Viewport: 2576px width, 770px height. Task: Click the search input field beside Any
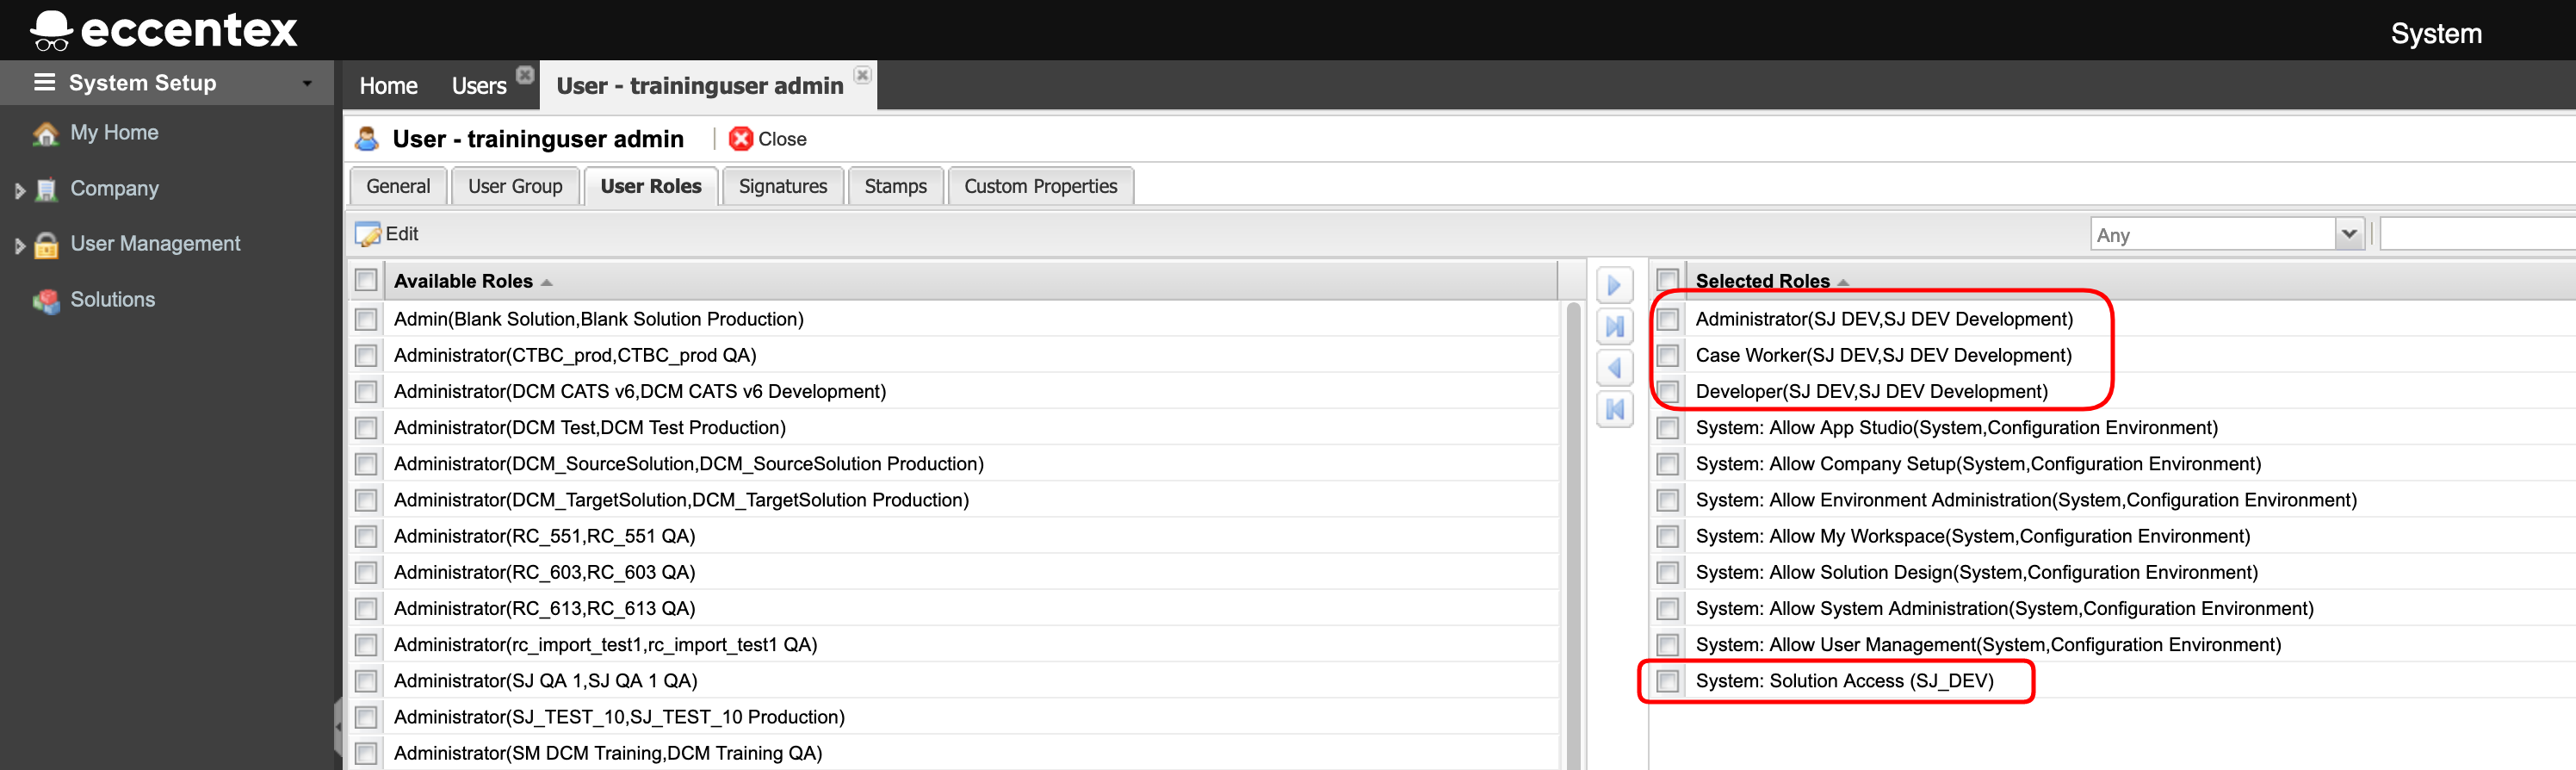[2478, 234]
